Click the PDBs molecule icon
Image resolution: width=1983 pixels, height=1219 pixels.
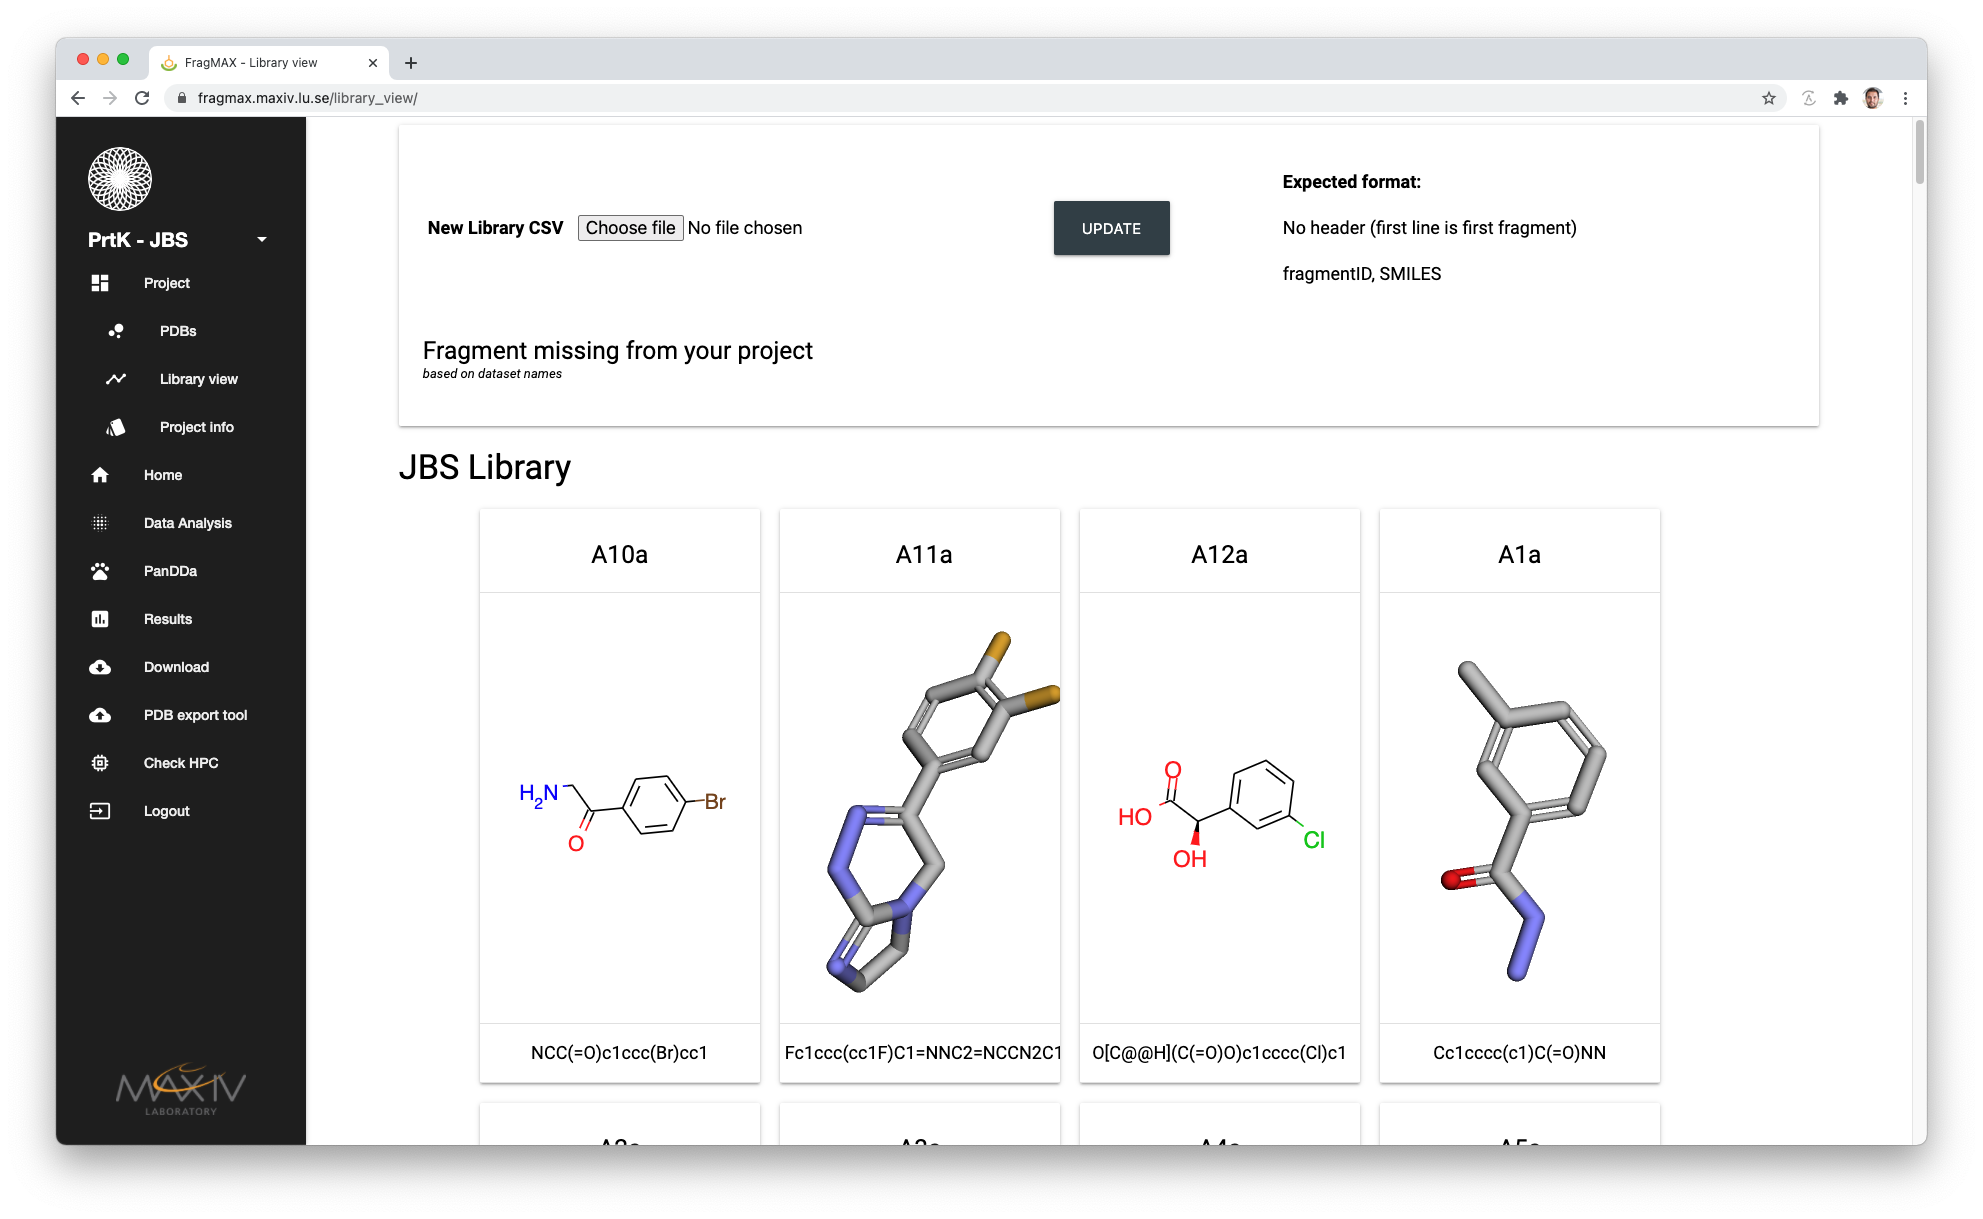click(x=116, y=331)
